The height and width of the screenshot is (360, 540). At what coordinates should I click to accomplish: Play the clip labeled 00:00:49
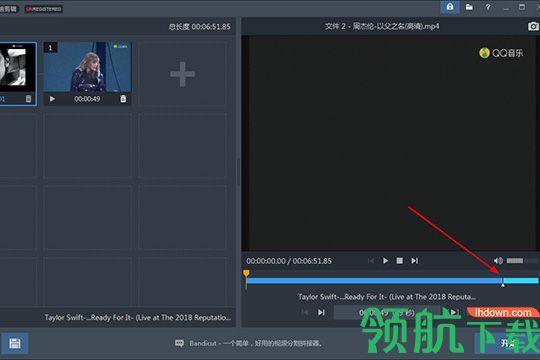[x=52, y=99]
